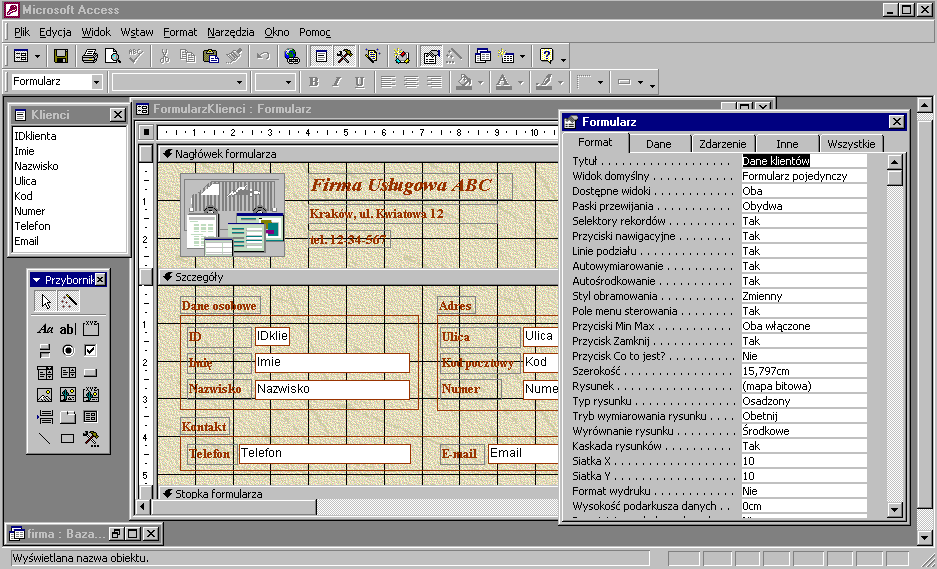Click the Line/Border Color pen button
The height and width of the screenshot is (569, 937).
tap(544, 82)
